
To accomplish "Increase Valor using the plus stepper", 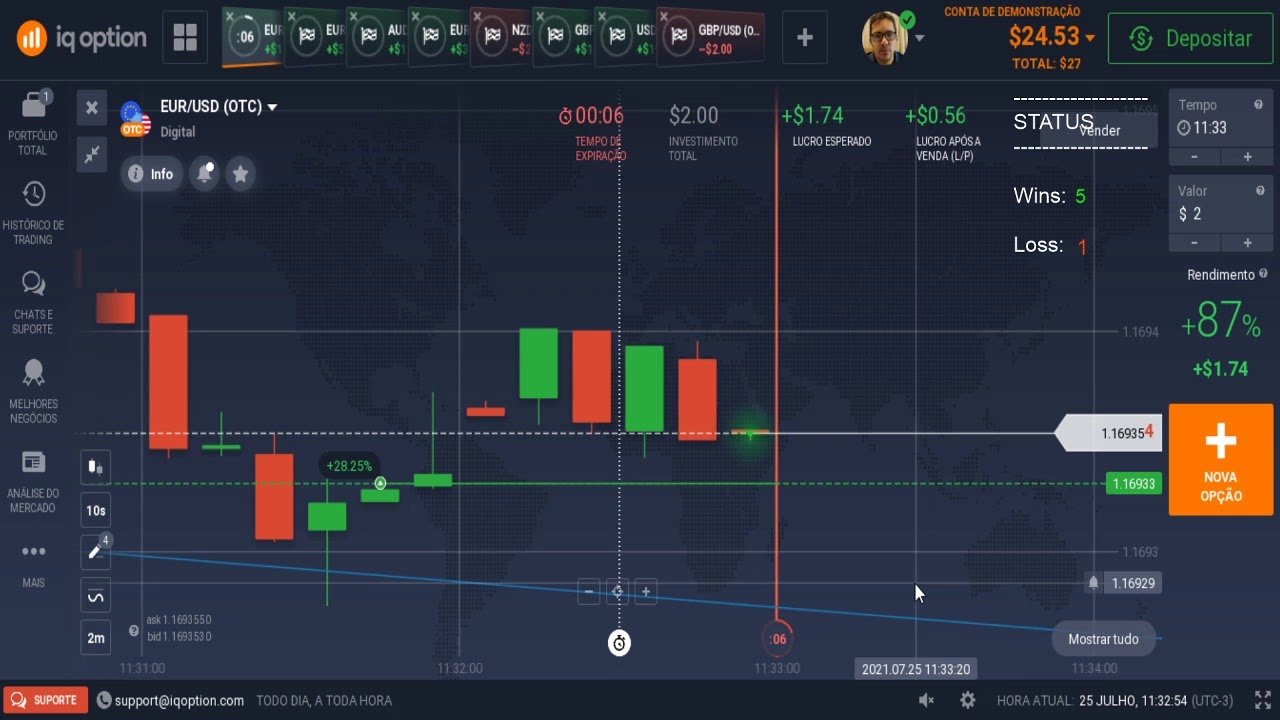I will click(1247, 243).
